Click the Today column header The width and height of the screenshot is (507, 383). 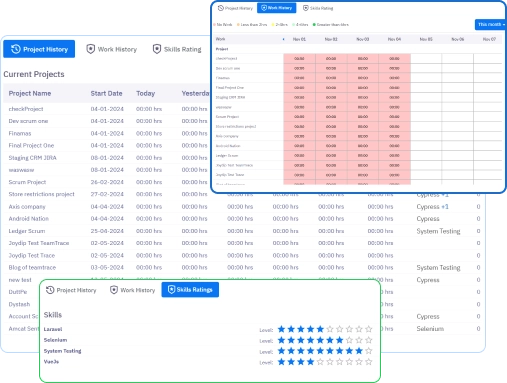(145, 93)
